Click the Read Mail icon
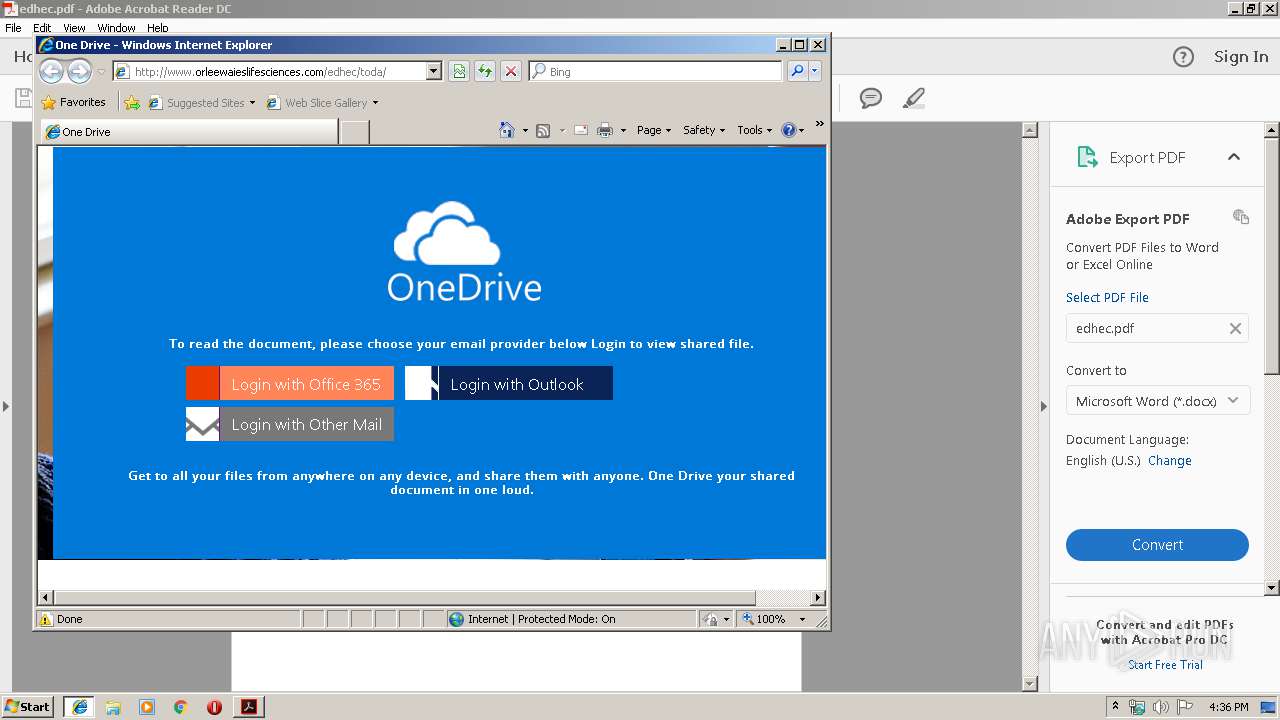 click(580, 130)
